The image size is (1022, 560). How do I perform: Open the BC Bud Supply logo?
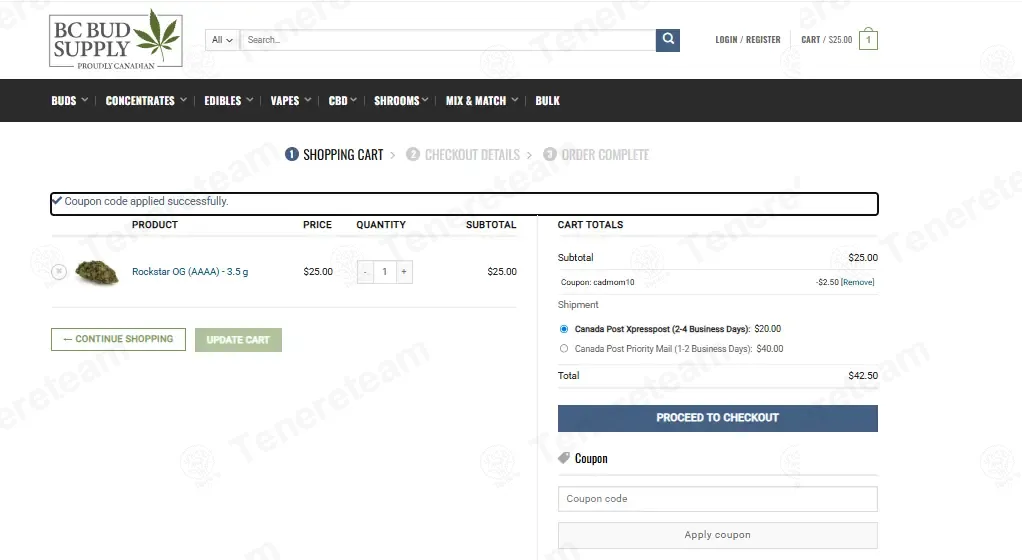[116, 40]
